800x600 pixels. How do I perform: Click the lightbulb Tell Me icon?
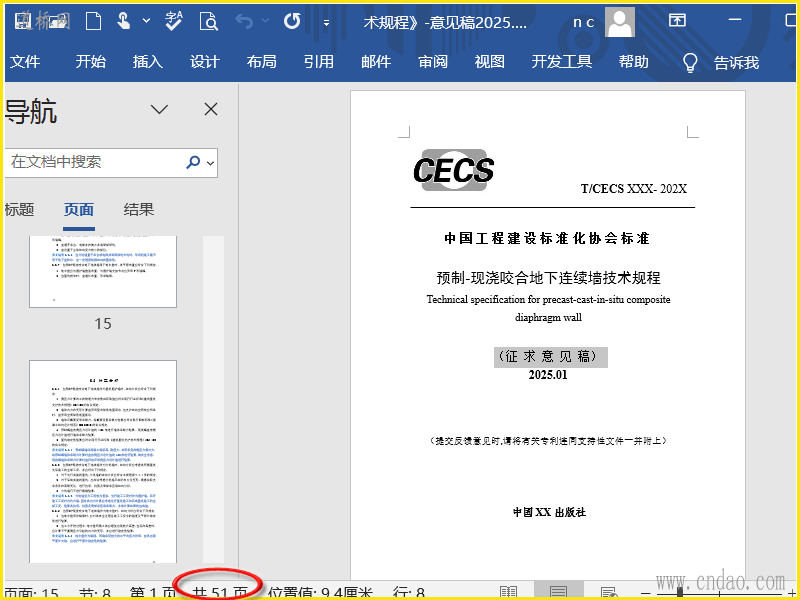click(690, 63)
